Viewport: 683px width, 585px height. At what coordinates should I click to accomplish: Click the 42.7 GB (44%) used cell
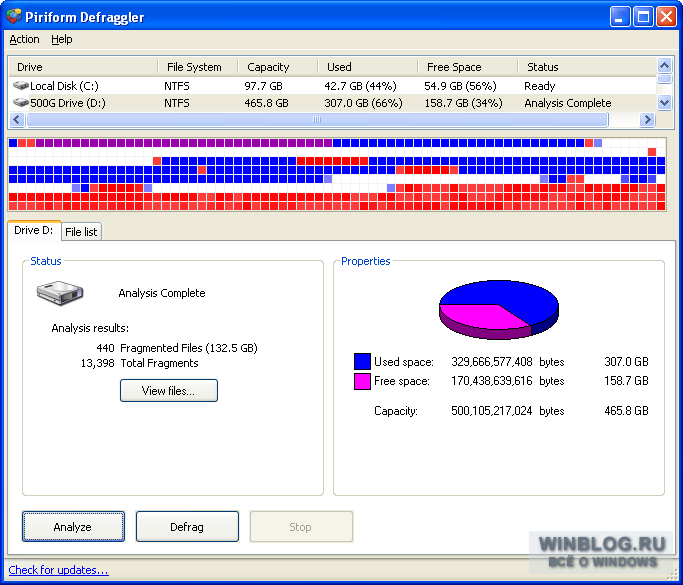pos(360,86)
